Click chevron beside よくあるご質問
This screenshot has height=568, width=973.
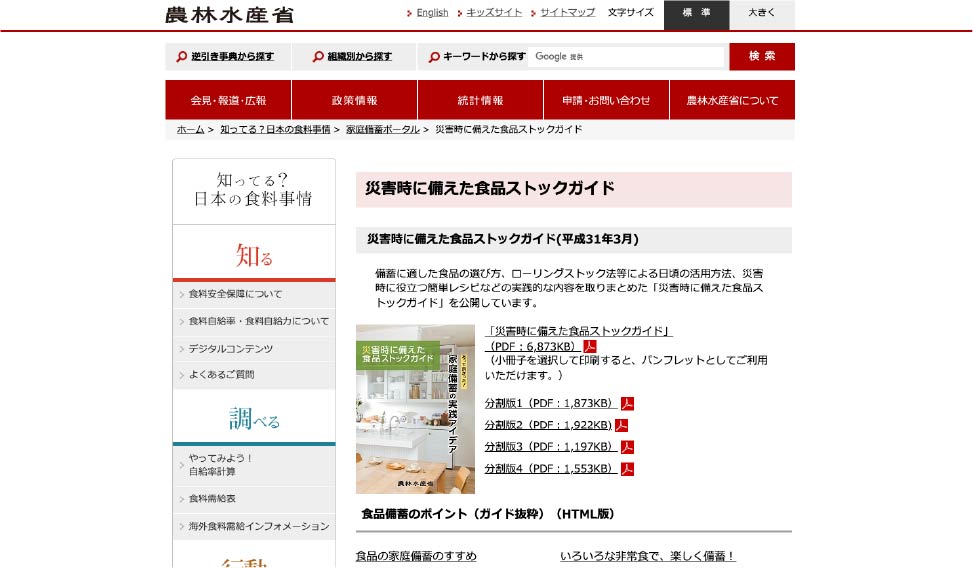(181, 376)
